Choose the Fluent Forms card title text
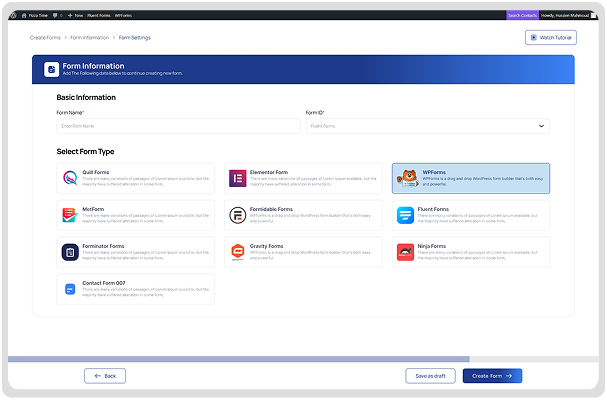Screen dimensions: 607x400 click(x=433, y=209)
